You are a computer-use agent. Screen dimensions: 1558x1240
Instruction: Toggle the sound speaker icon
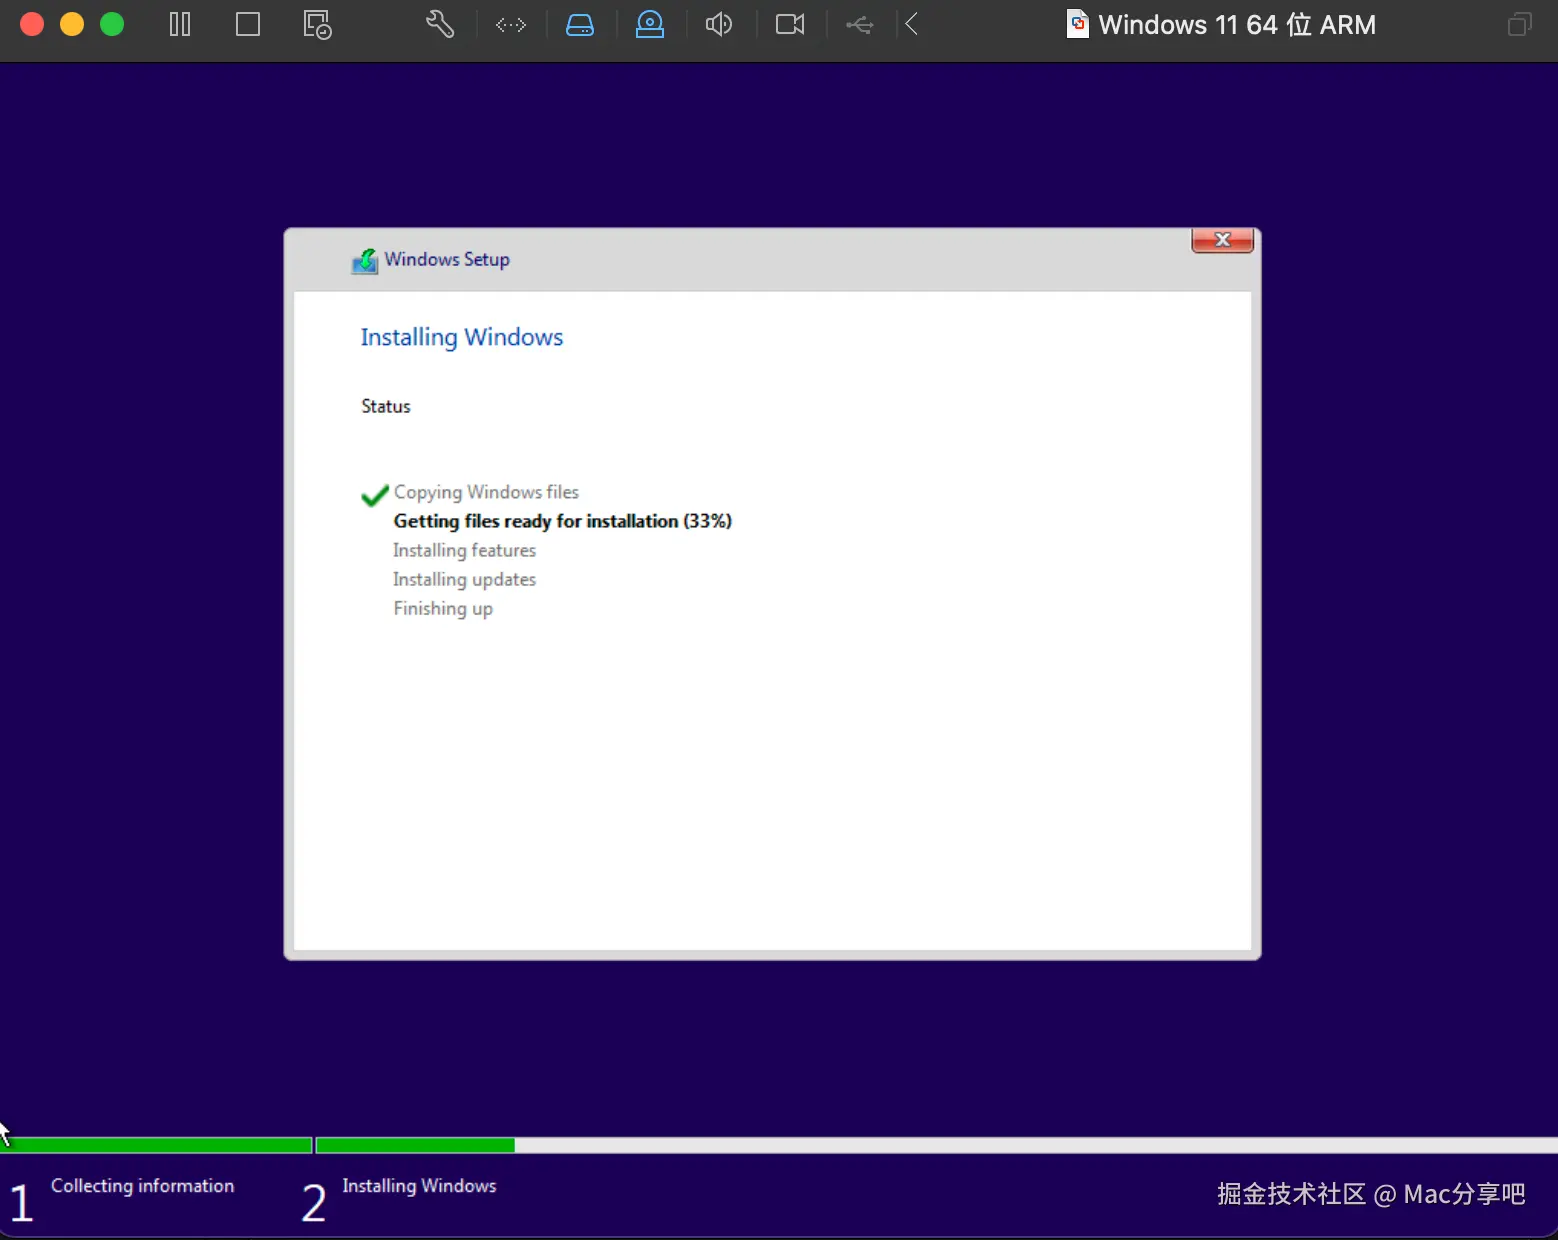point(719,24)
